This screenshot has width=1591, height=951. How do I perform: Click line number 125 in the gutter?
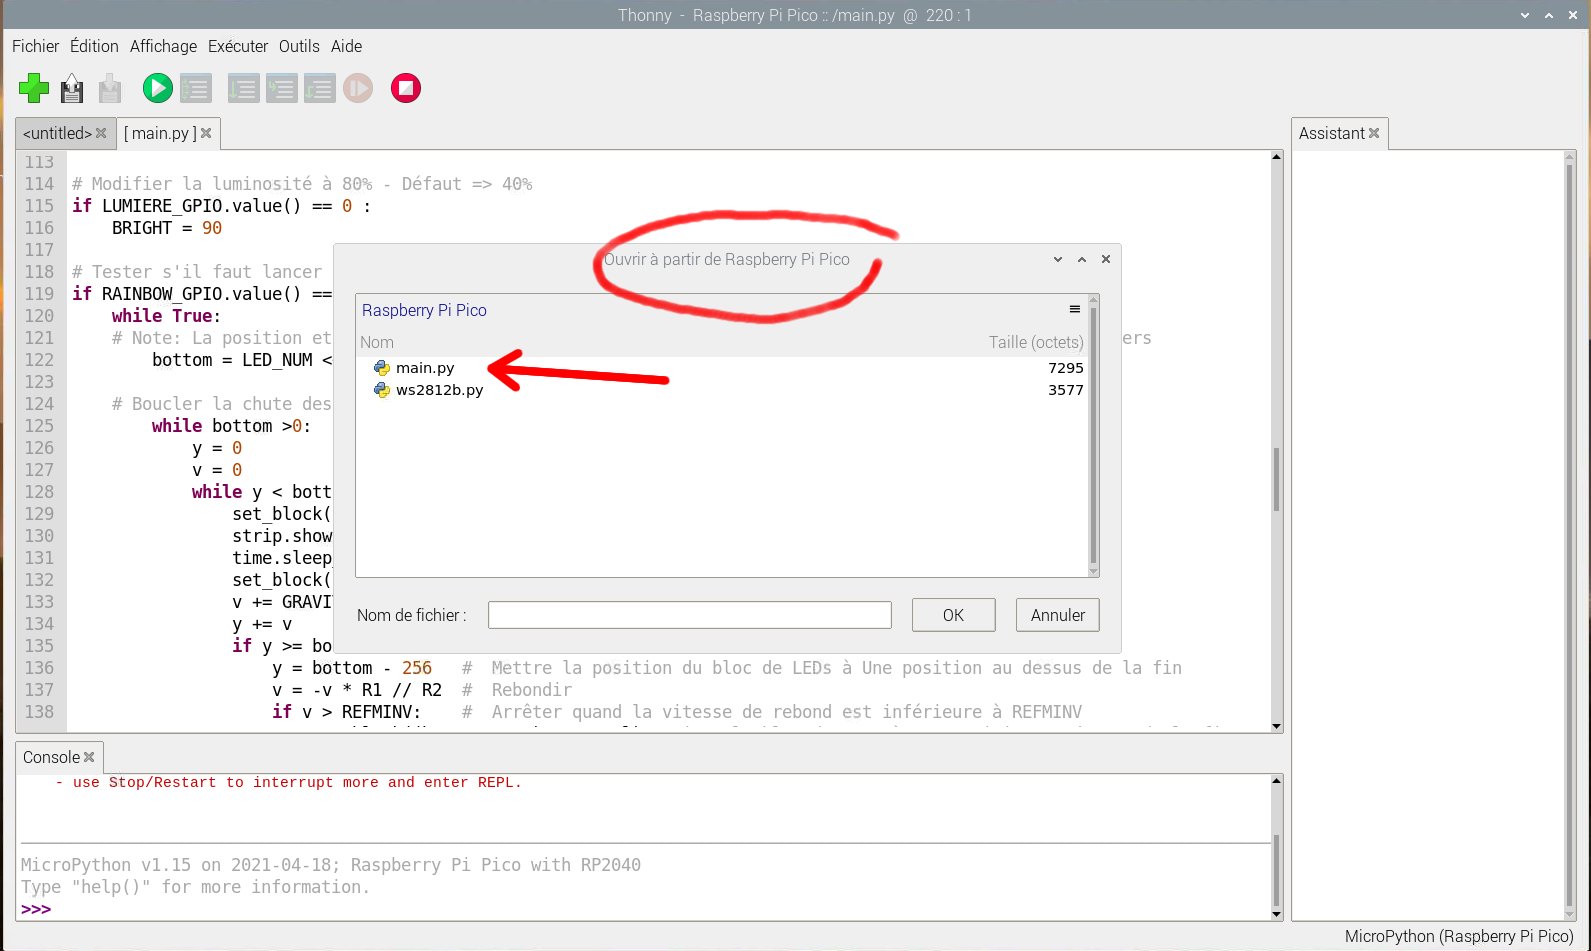(39, 426)
